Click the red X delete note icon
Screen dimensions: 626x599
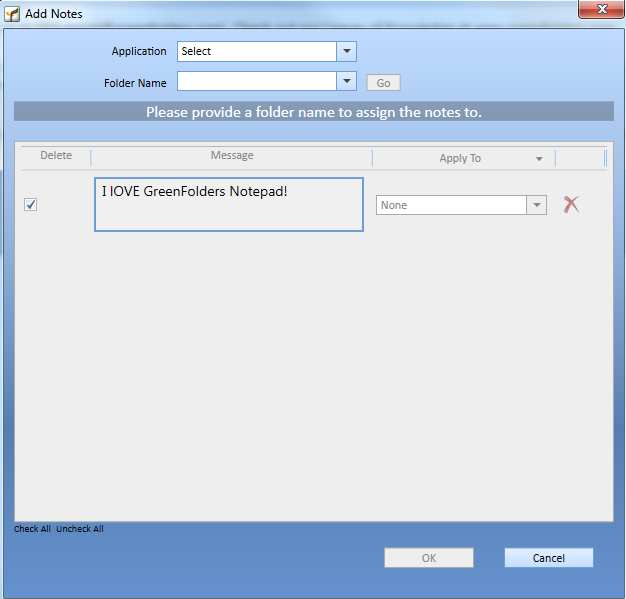pos(571,204)
